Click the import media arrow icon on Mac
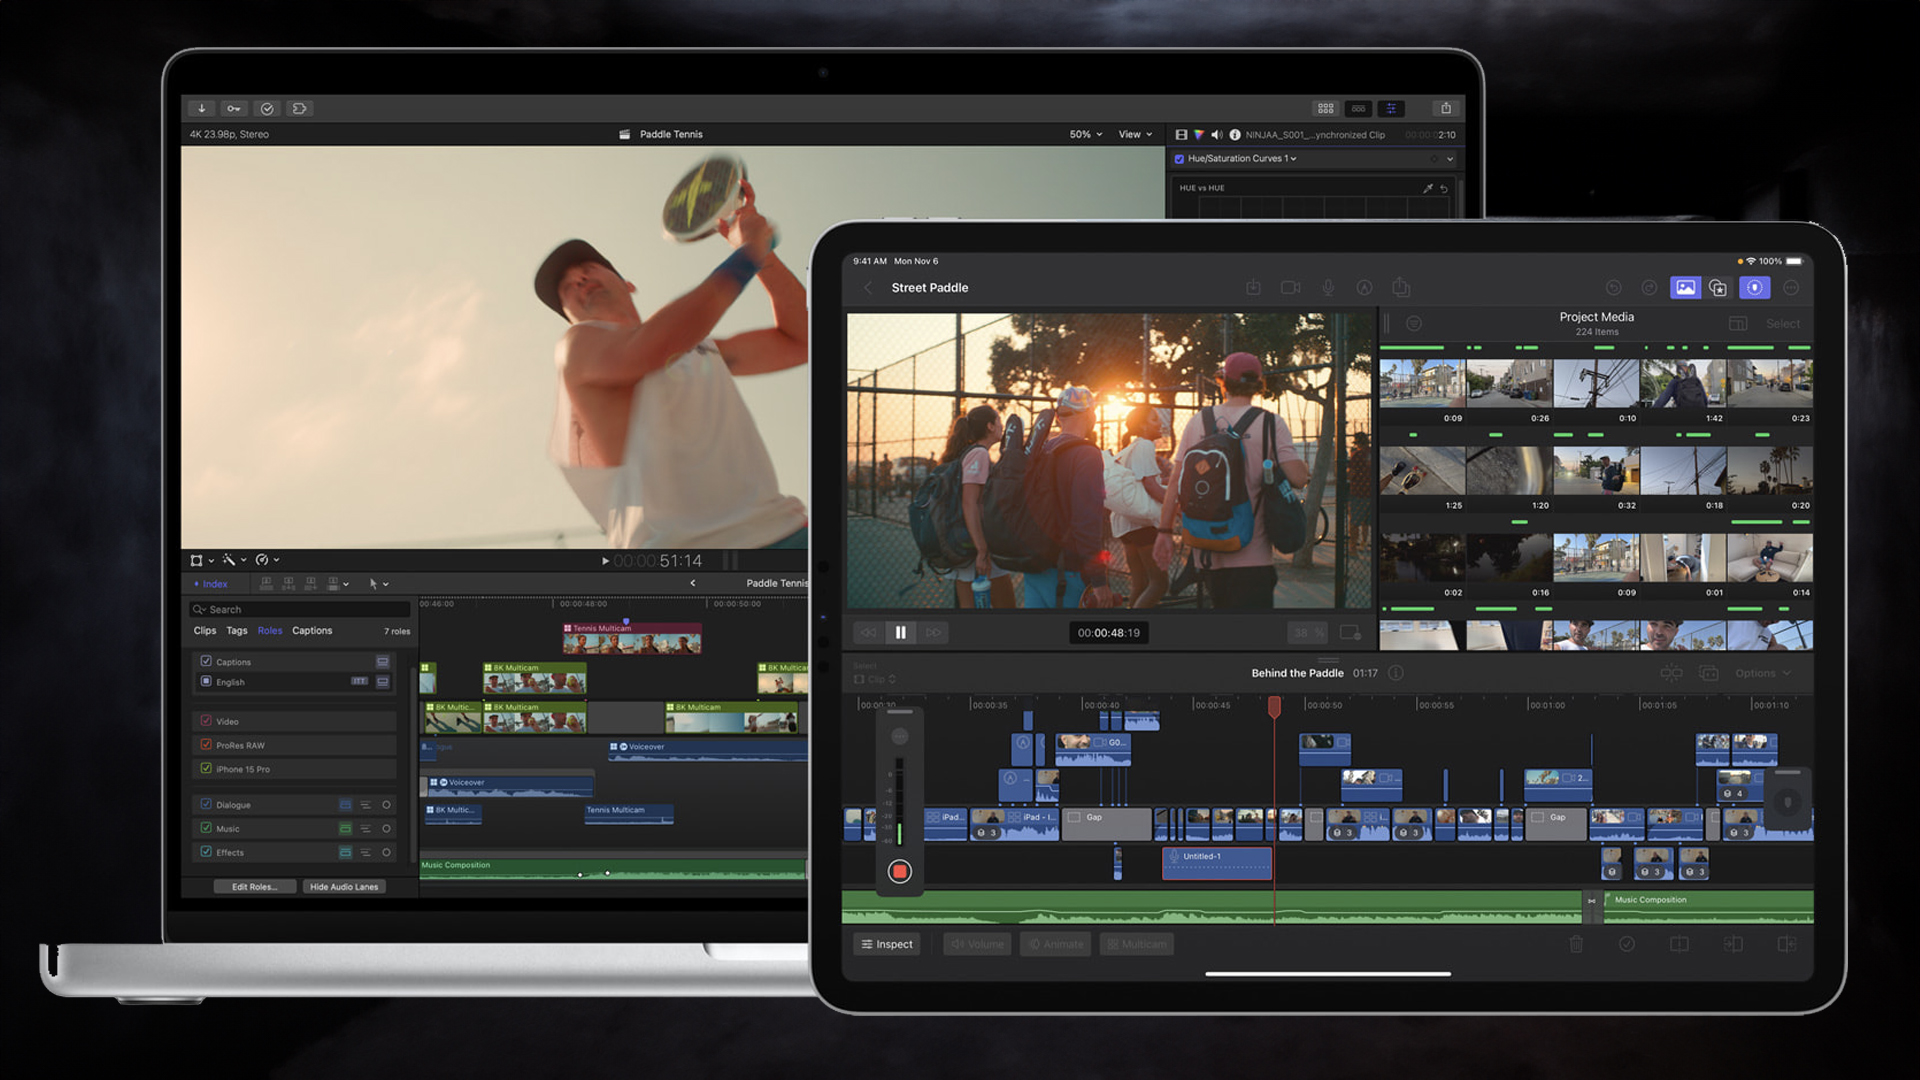Image resolution: width=1920 pixels, height=1080 pixels. [201, 108]
